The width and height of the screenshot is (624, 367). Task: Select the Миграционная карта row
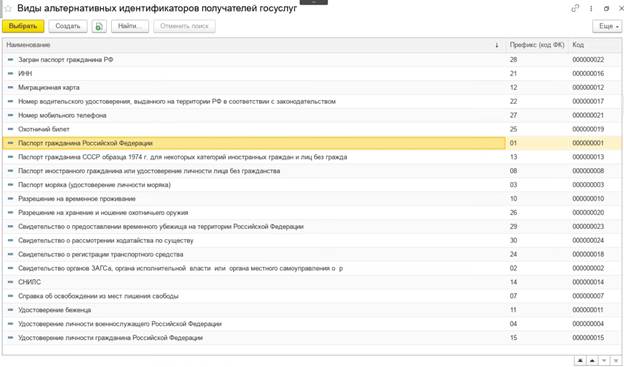pos(312,88)
